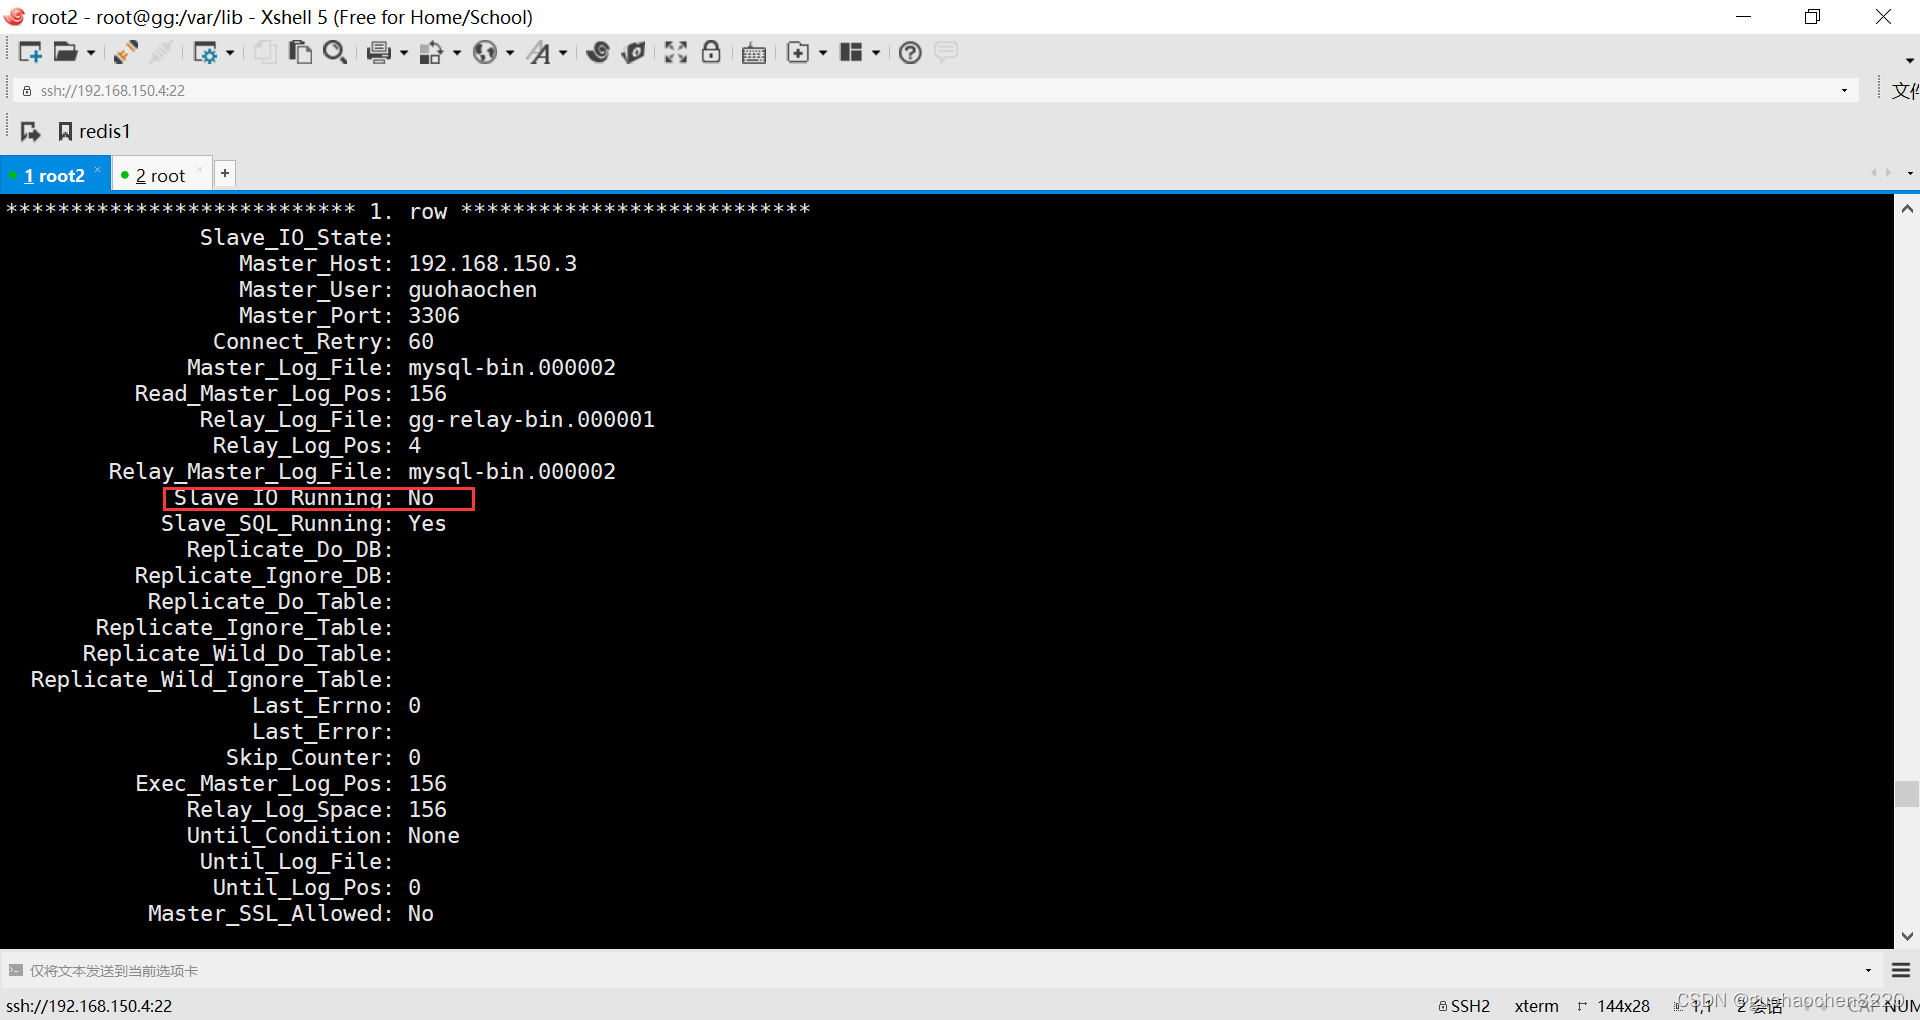Click the Encoding globe icon
The width and height of the screenshot is (1920, 1020).
coord(485,52)
